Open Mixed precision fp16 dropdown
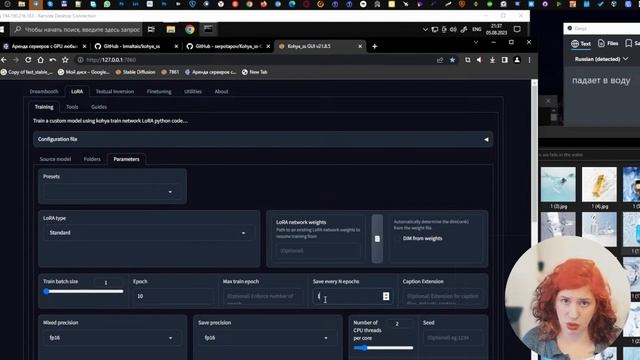The height and width of the screenshot is (360, 640). click(112, 338)
